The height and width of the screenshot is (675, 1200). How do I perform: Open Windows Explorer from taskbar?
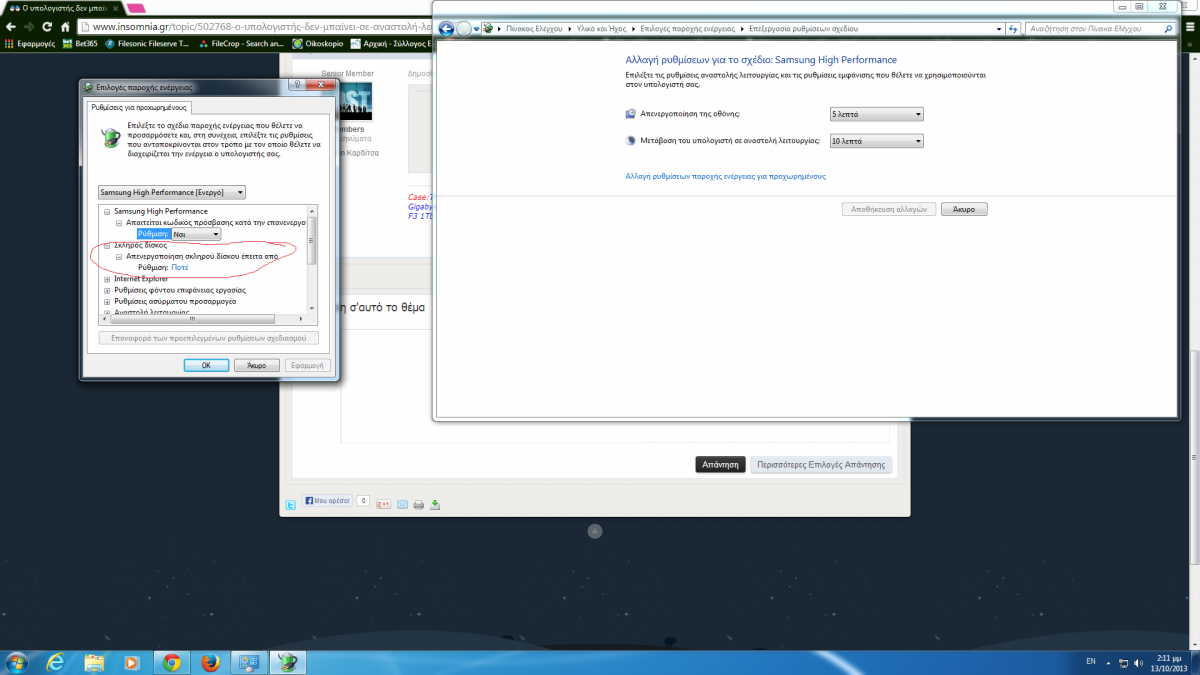pyautogui.click(x=95, y=662)
